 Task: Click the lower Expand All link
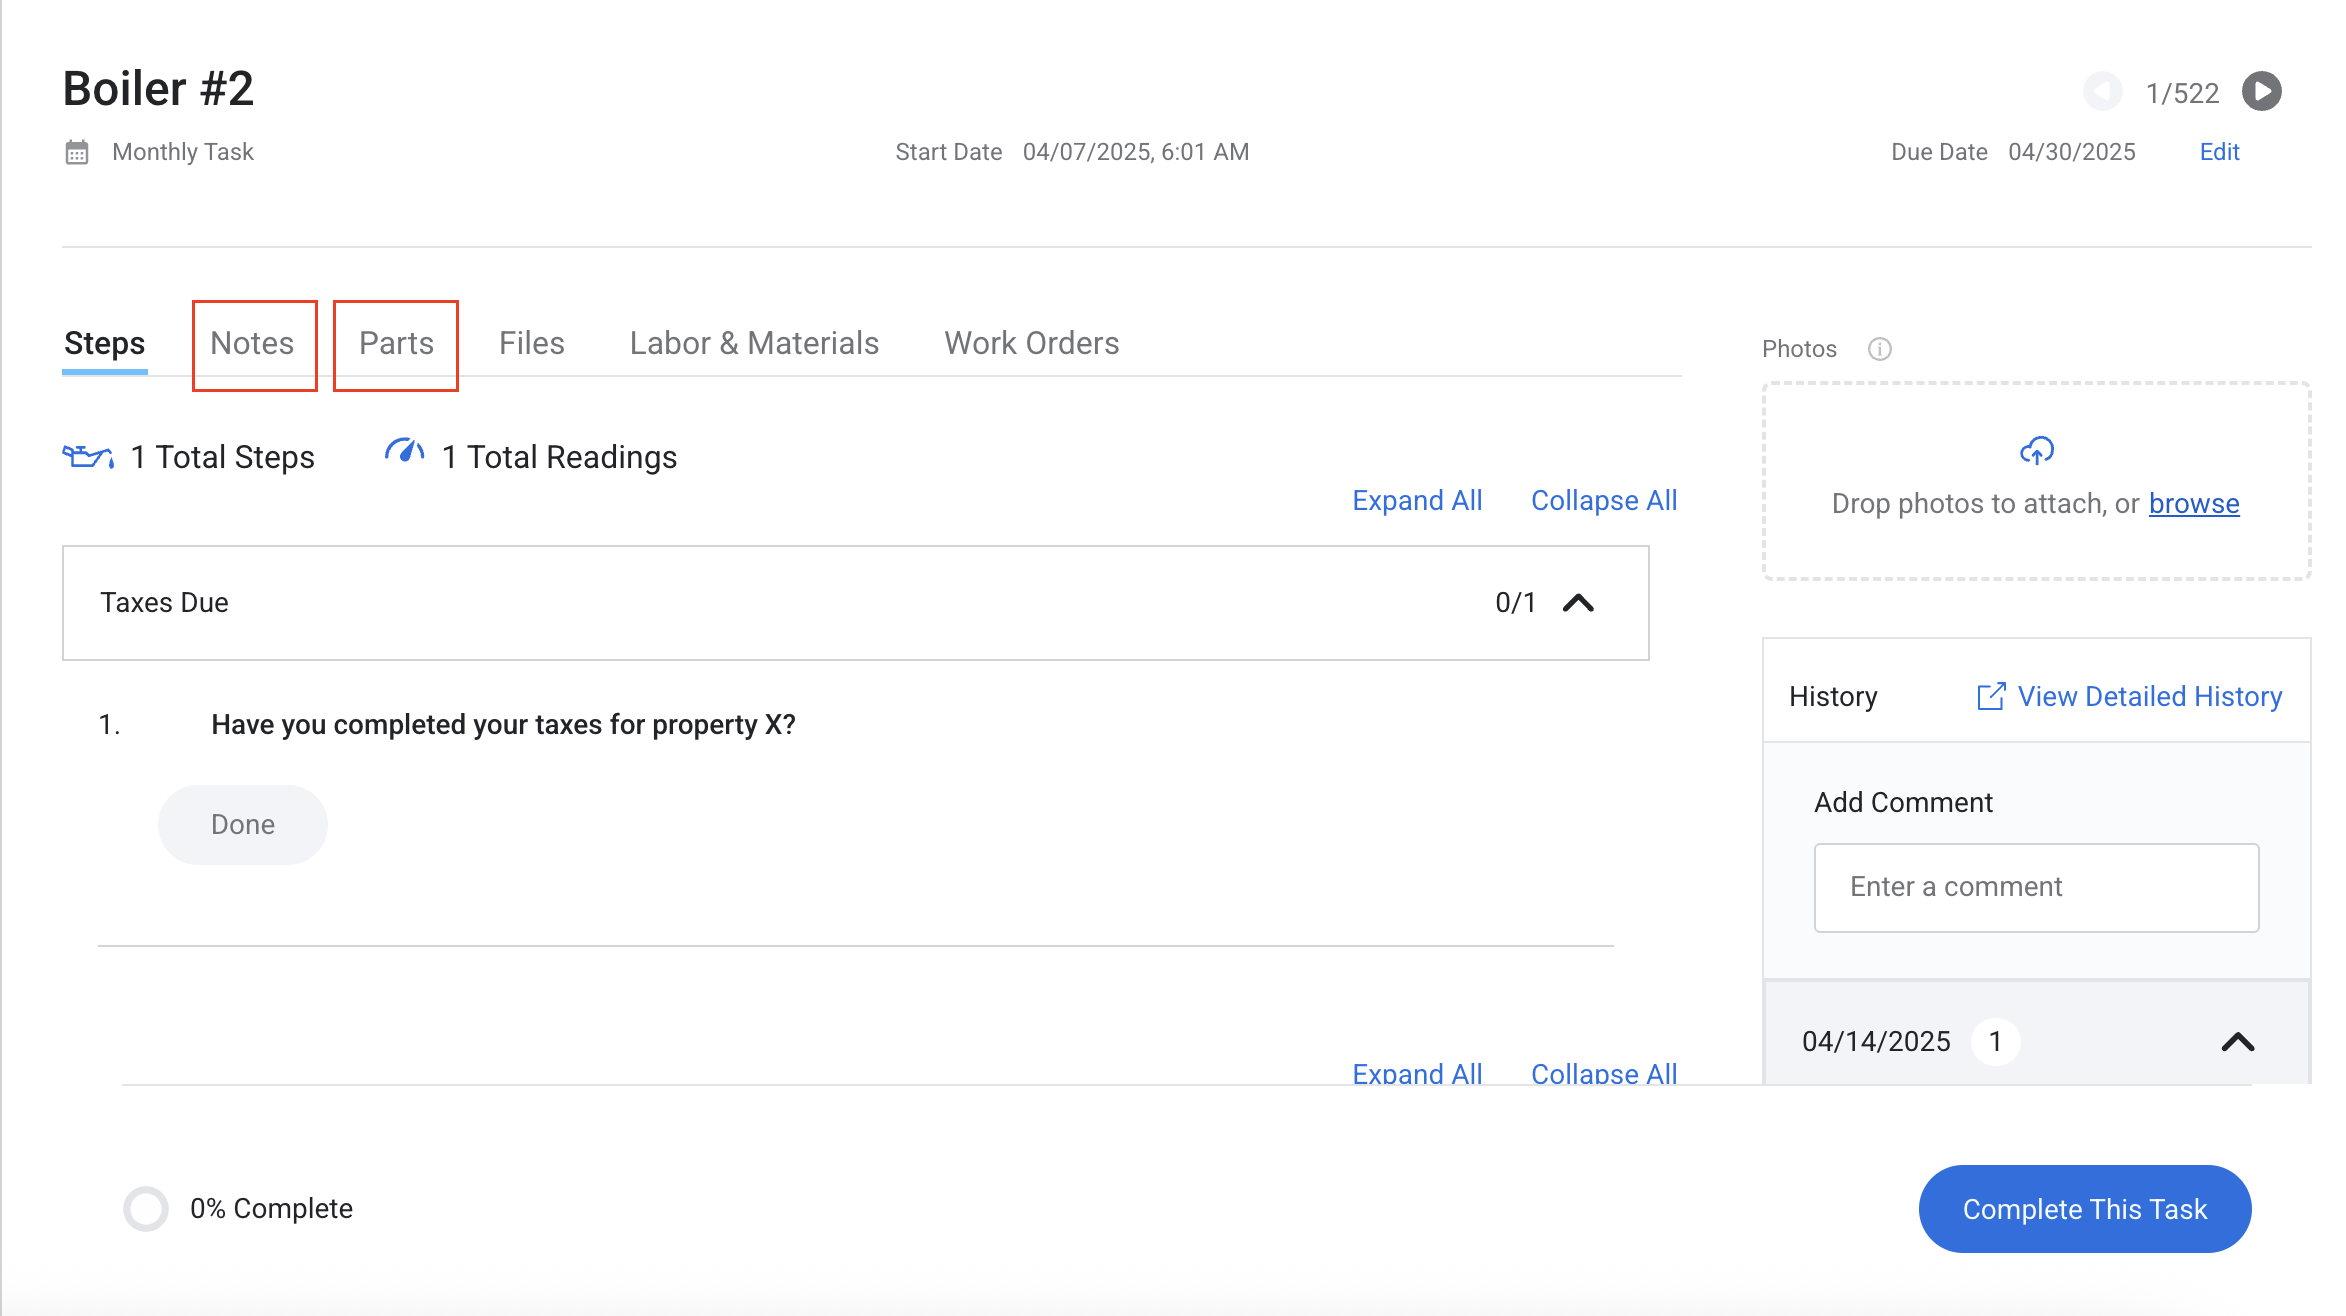(x=1417, y=1073)
